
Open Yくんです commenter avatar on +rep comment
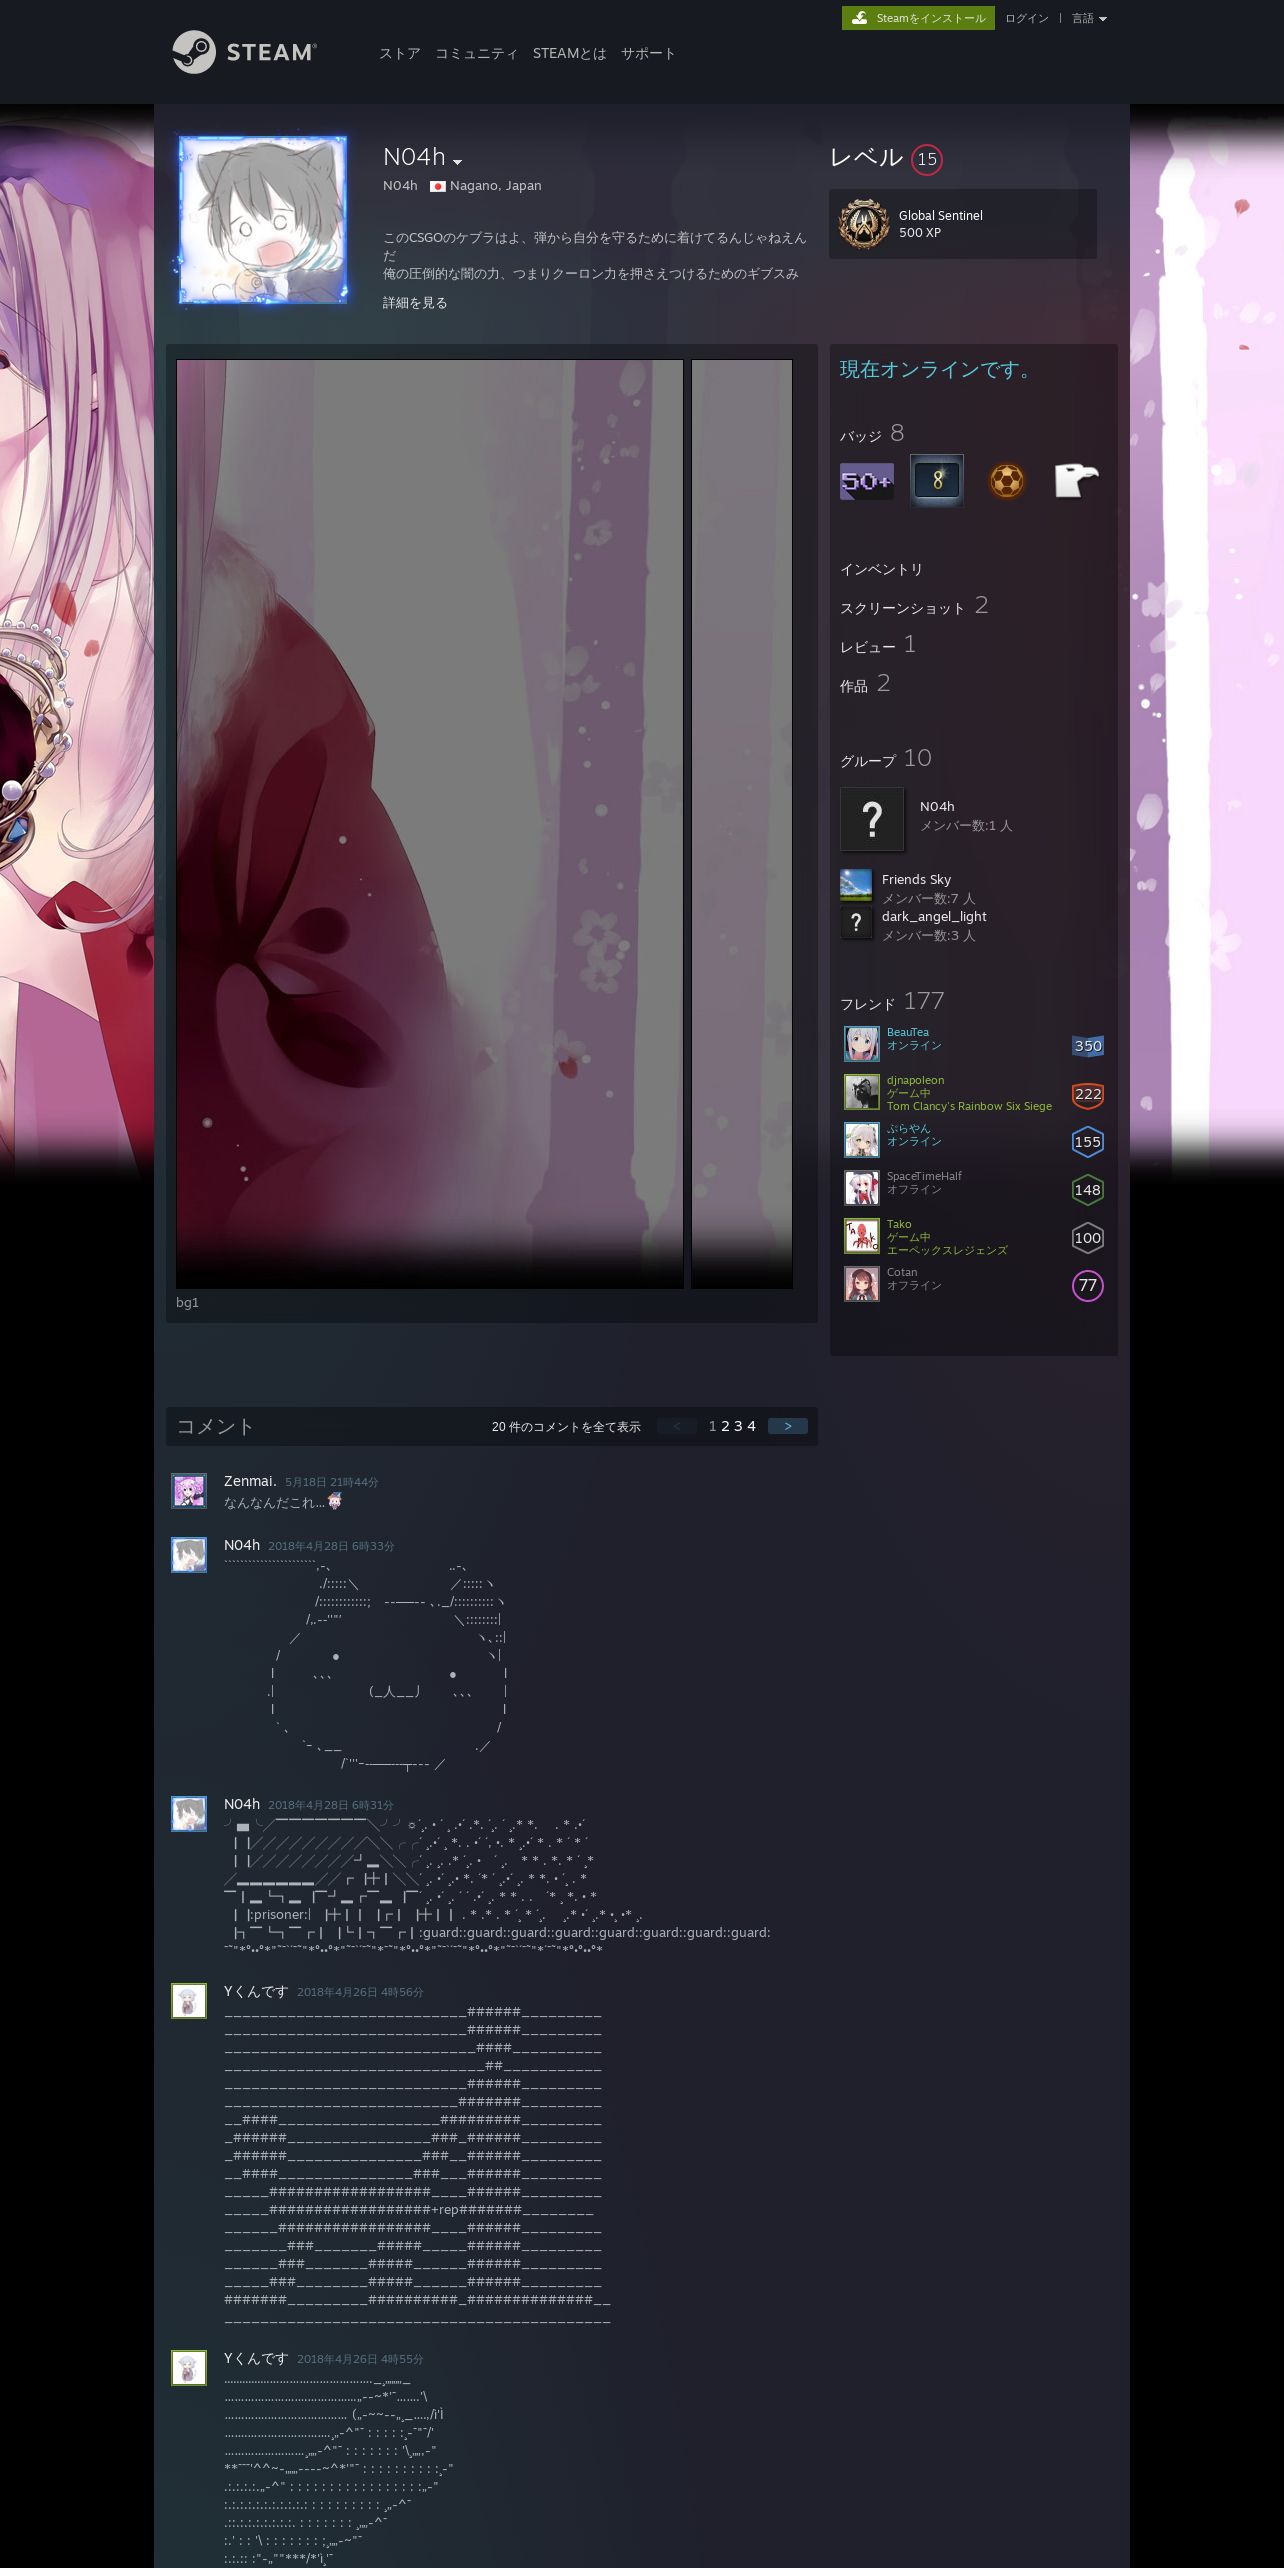189,2001
